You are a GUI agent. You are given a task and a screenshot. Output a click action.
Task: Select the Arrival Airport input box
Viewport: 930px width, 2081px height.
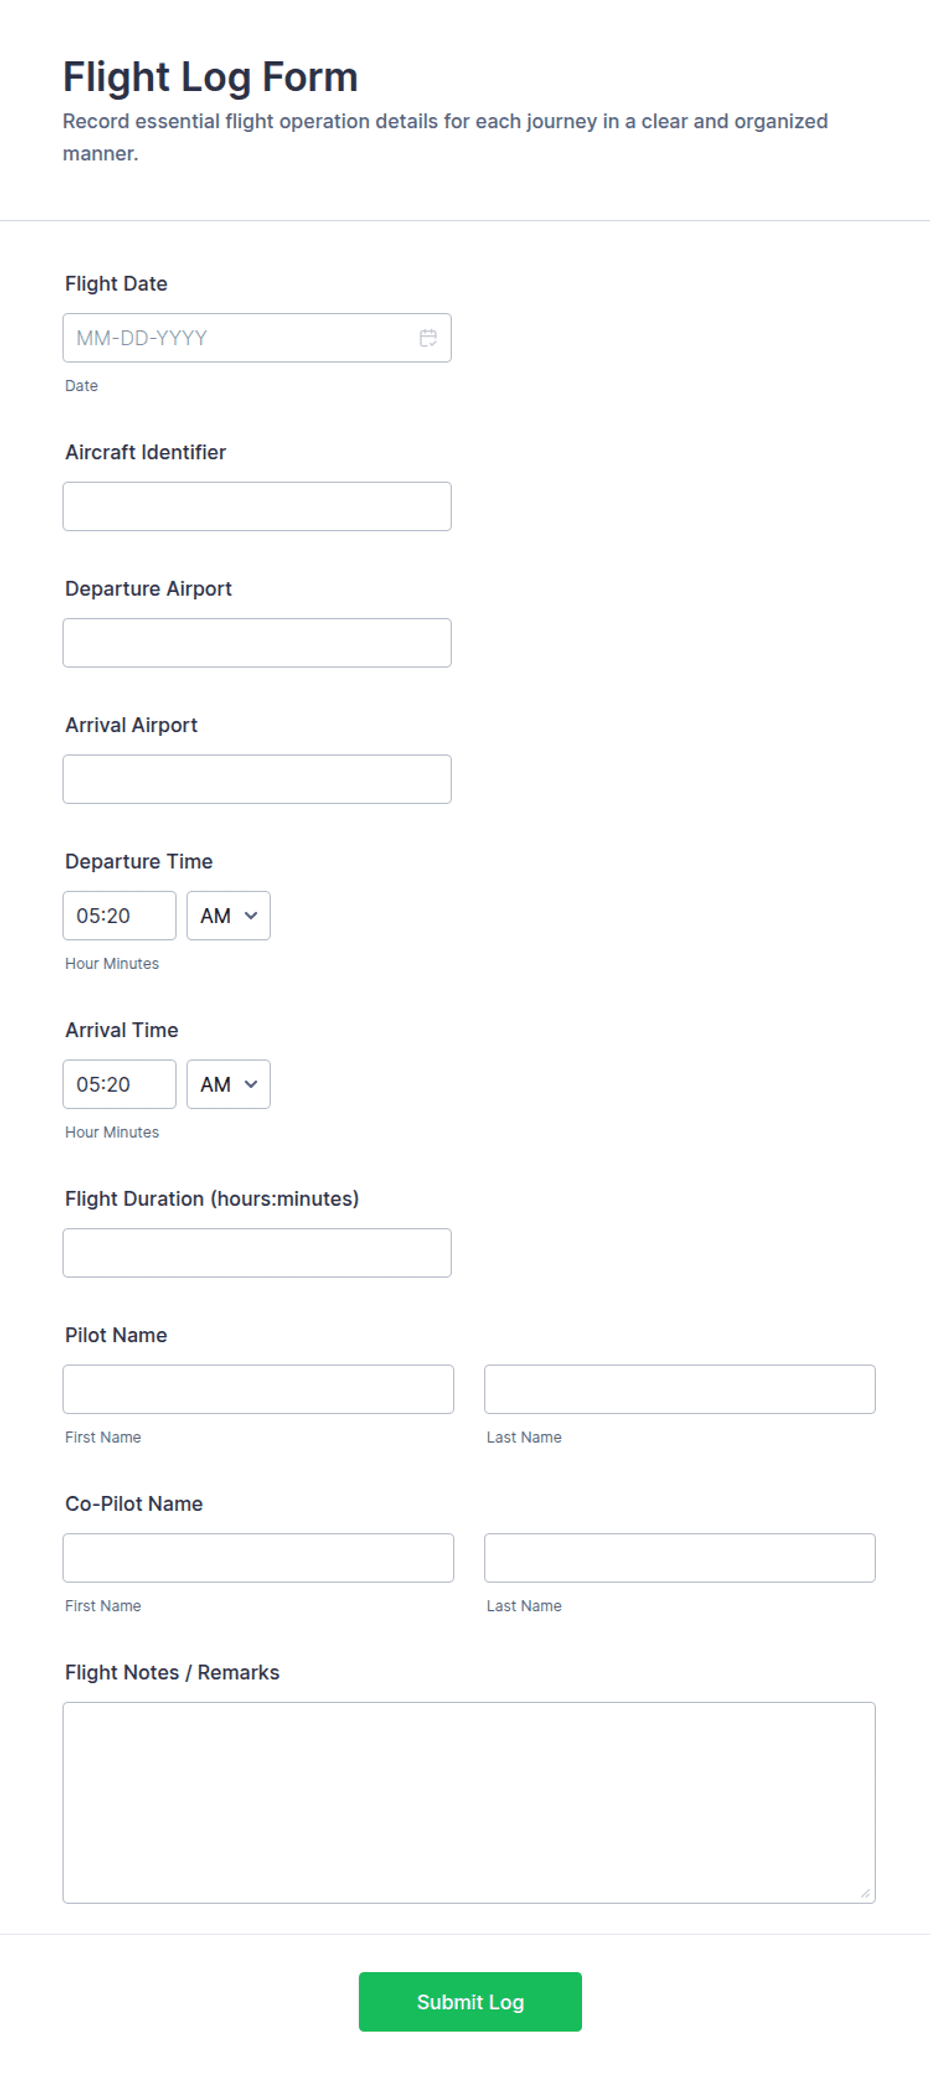[257, 779]
